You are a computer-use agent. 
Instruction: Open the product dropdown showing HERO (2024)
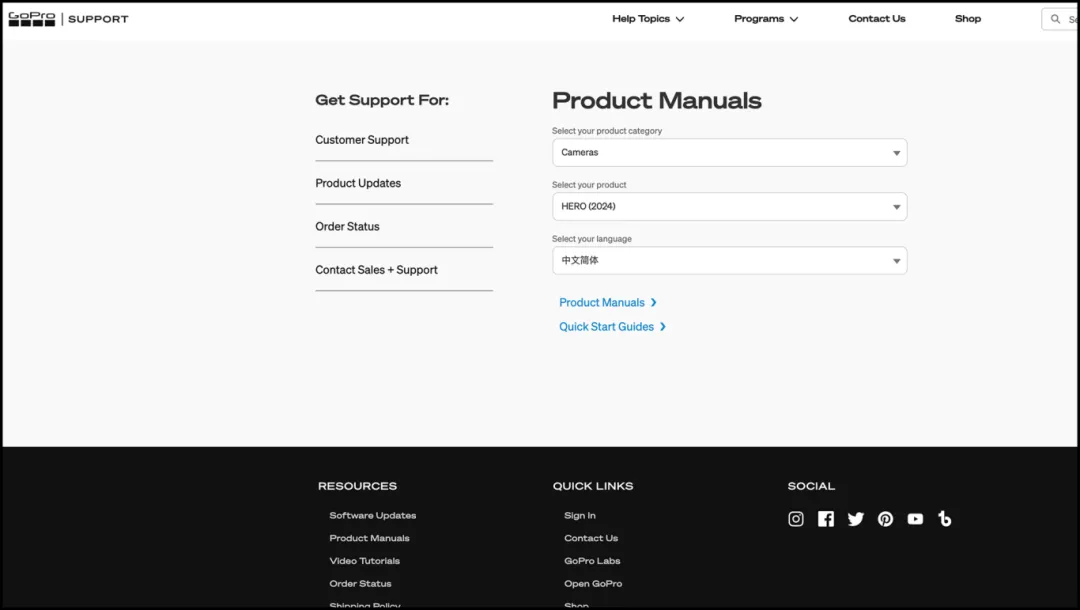tap(729, 207)
